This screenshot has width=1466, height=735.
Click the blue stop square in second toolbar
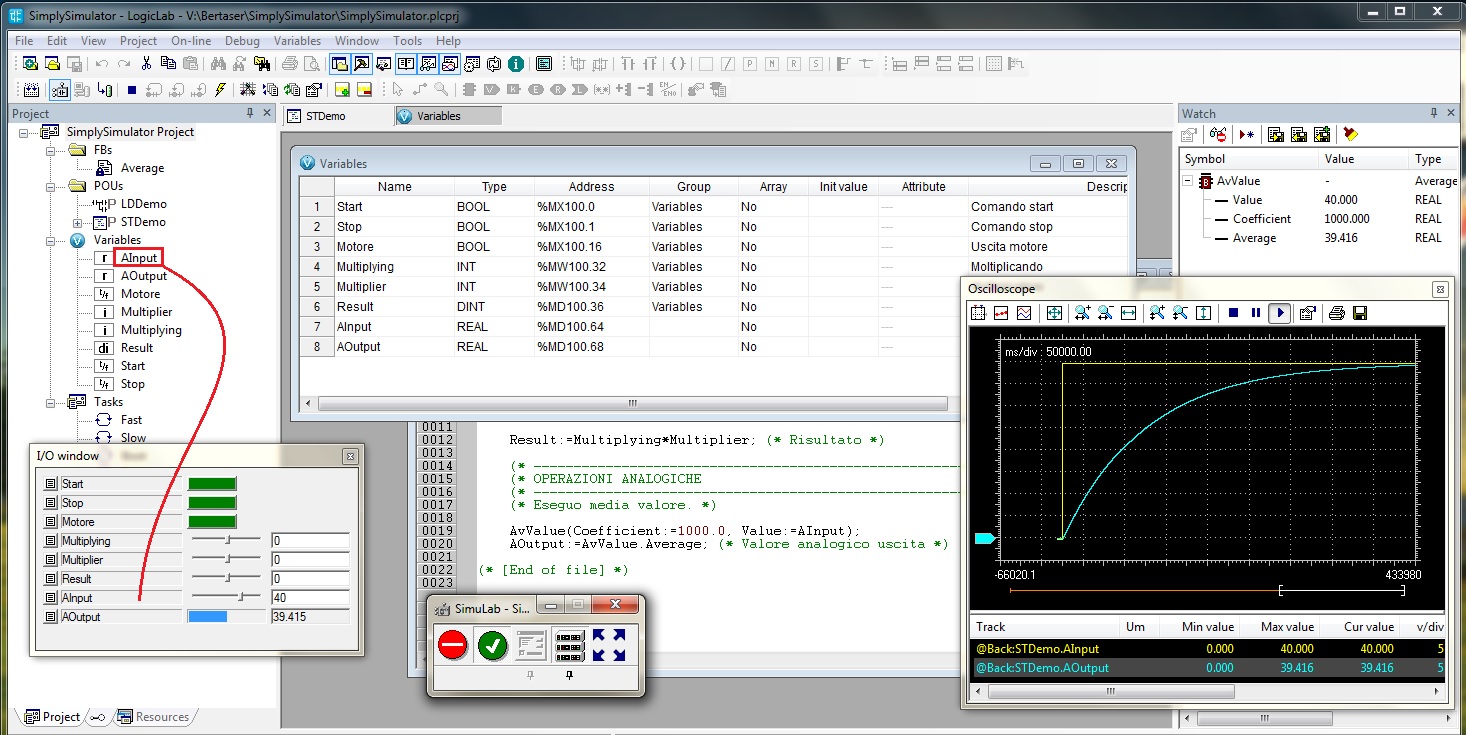point(132,90)
